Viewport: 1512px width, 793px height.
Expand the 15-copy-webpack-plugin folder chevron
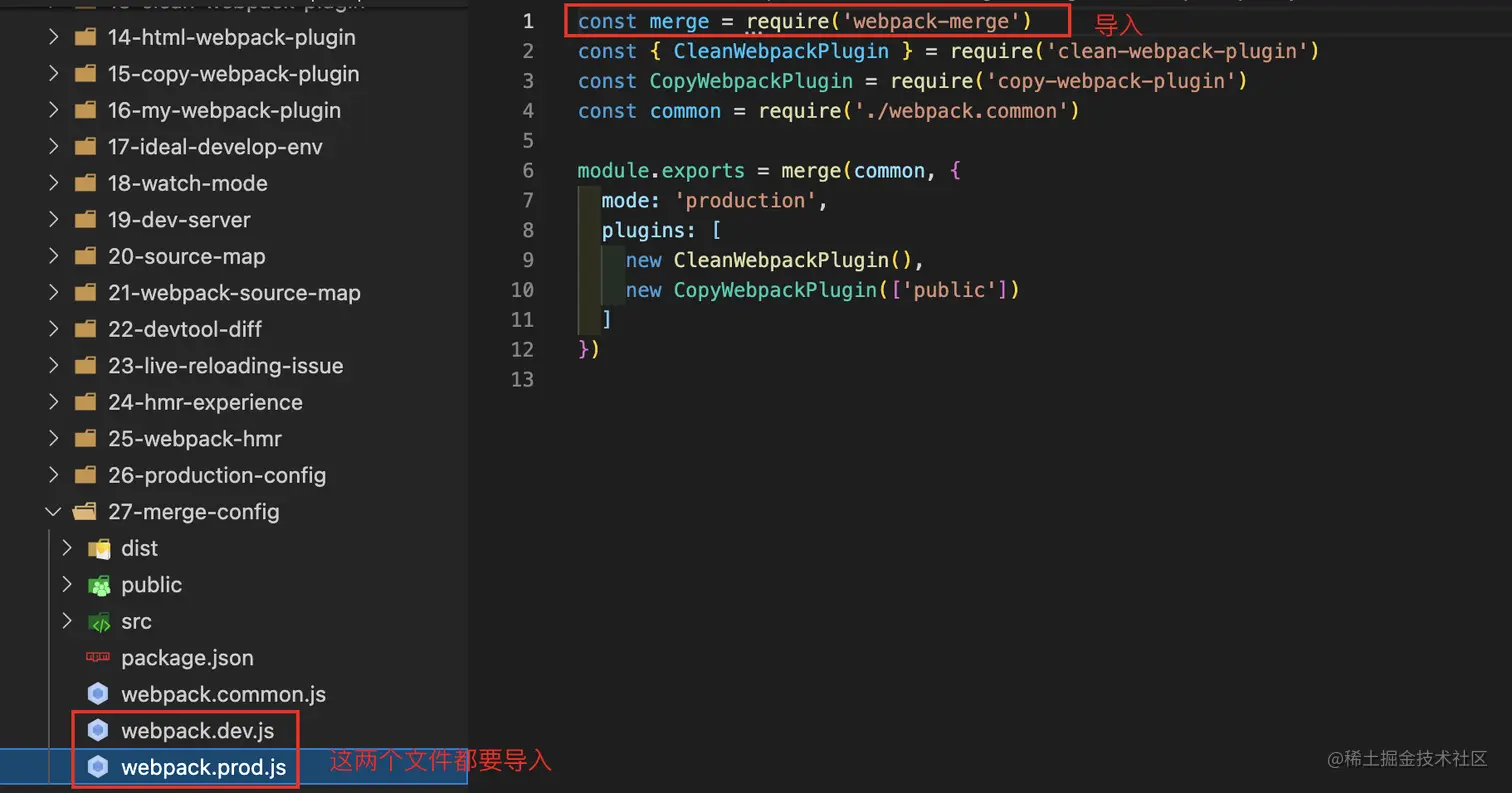pyautogui.click(x=53, y=74)
